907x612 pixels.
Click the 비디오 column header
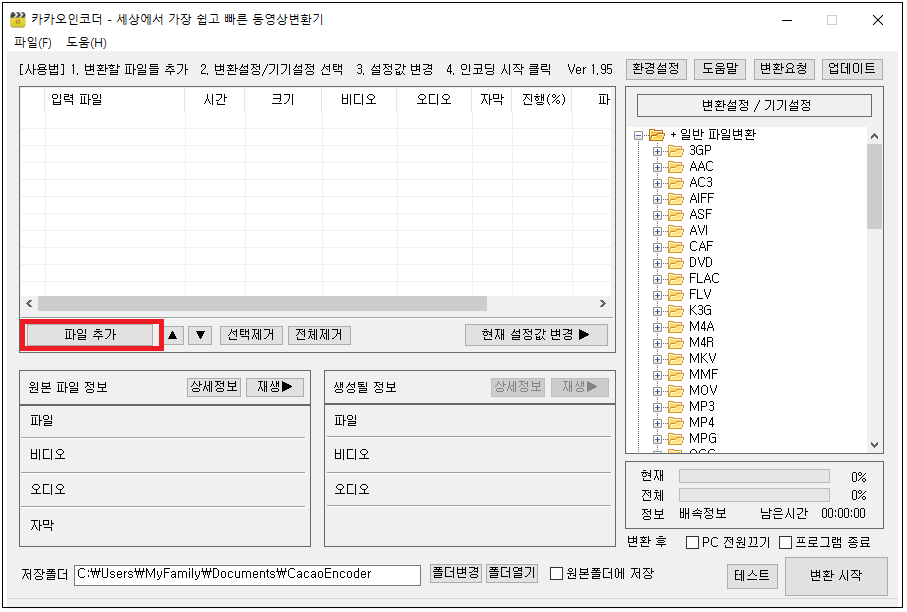(359, 99)
